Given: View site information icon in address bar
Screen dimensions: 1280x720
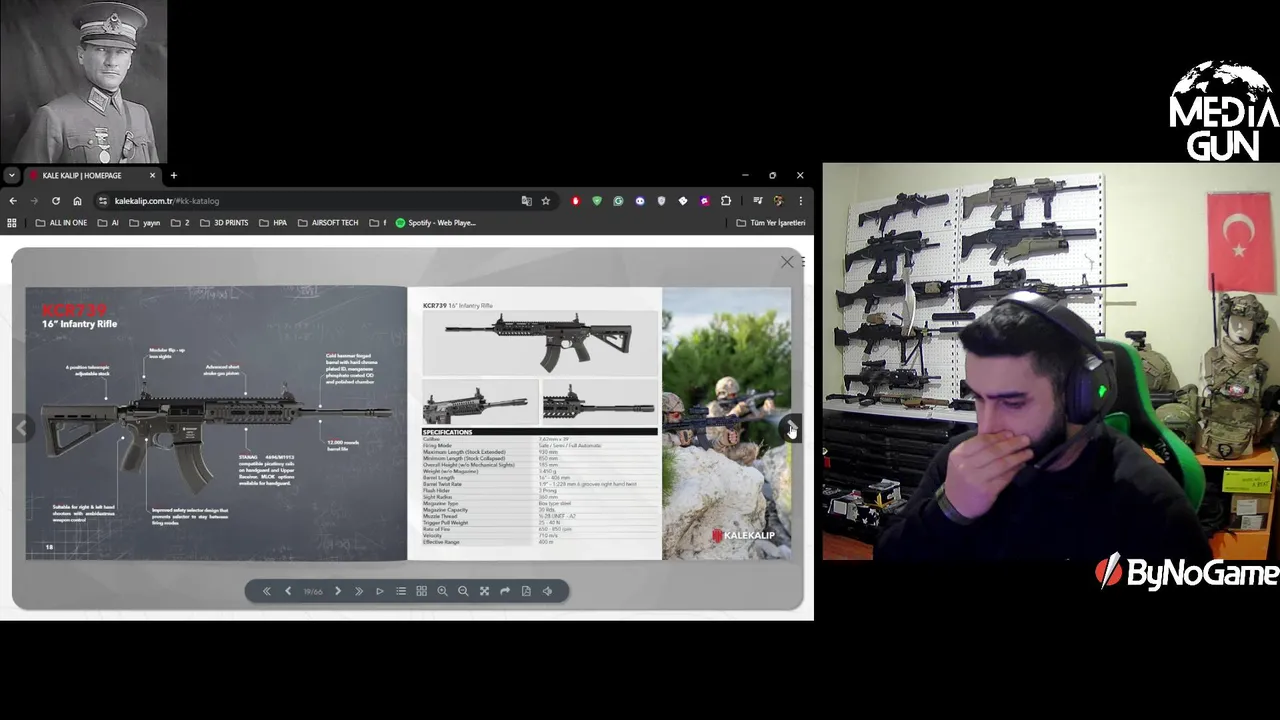Looking at the screenshot, I should coord(103,201).
